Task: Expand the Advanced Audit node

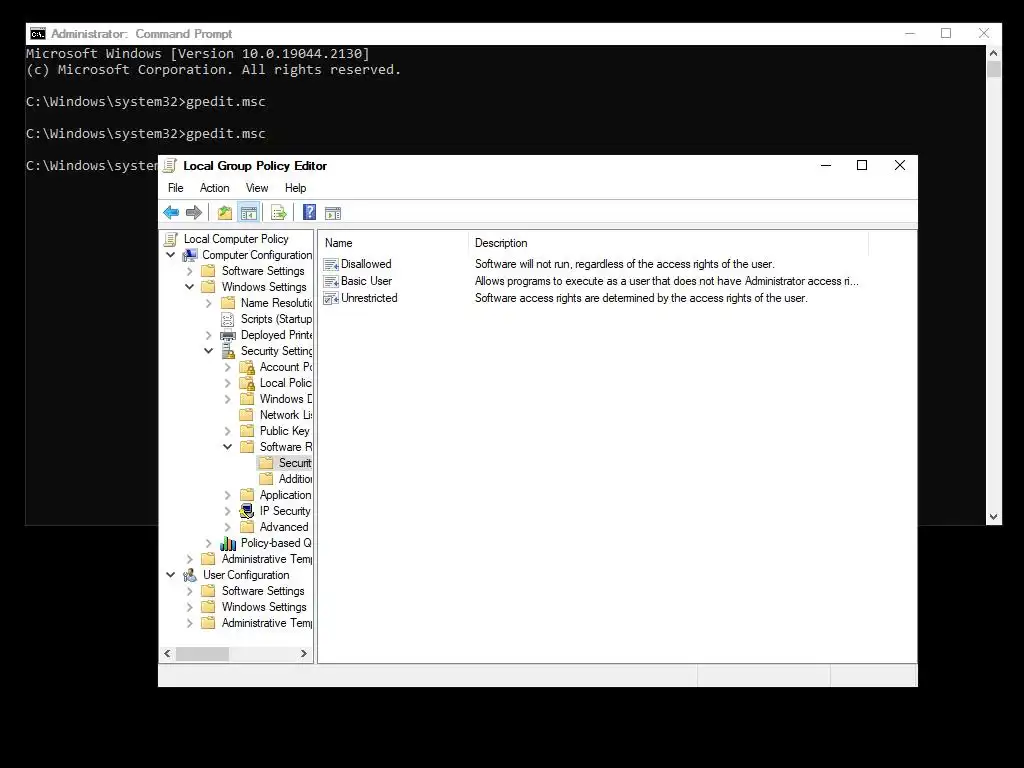Action: 228,528
